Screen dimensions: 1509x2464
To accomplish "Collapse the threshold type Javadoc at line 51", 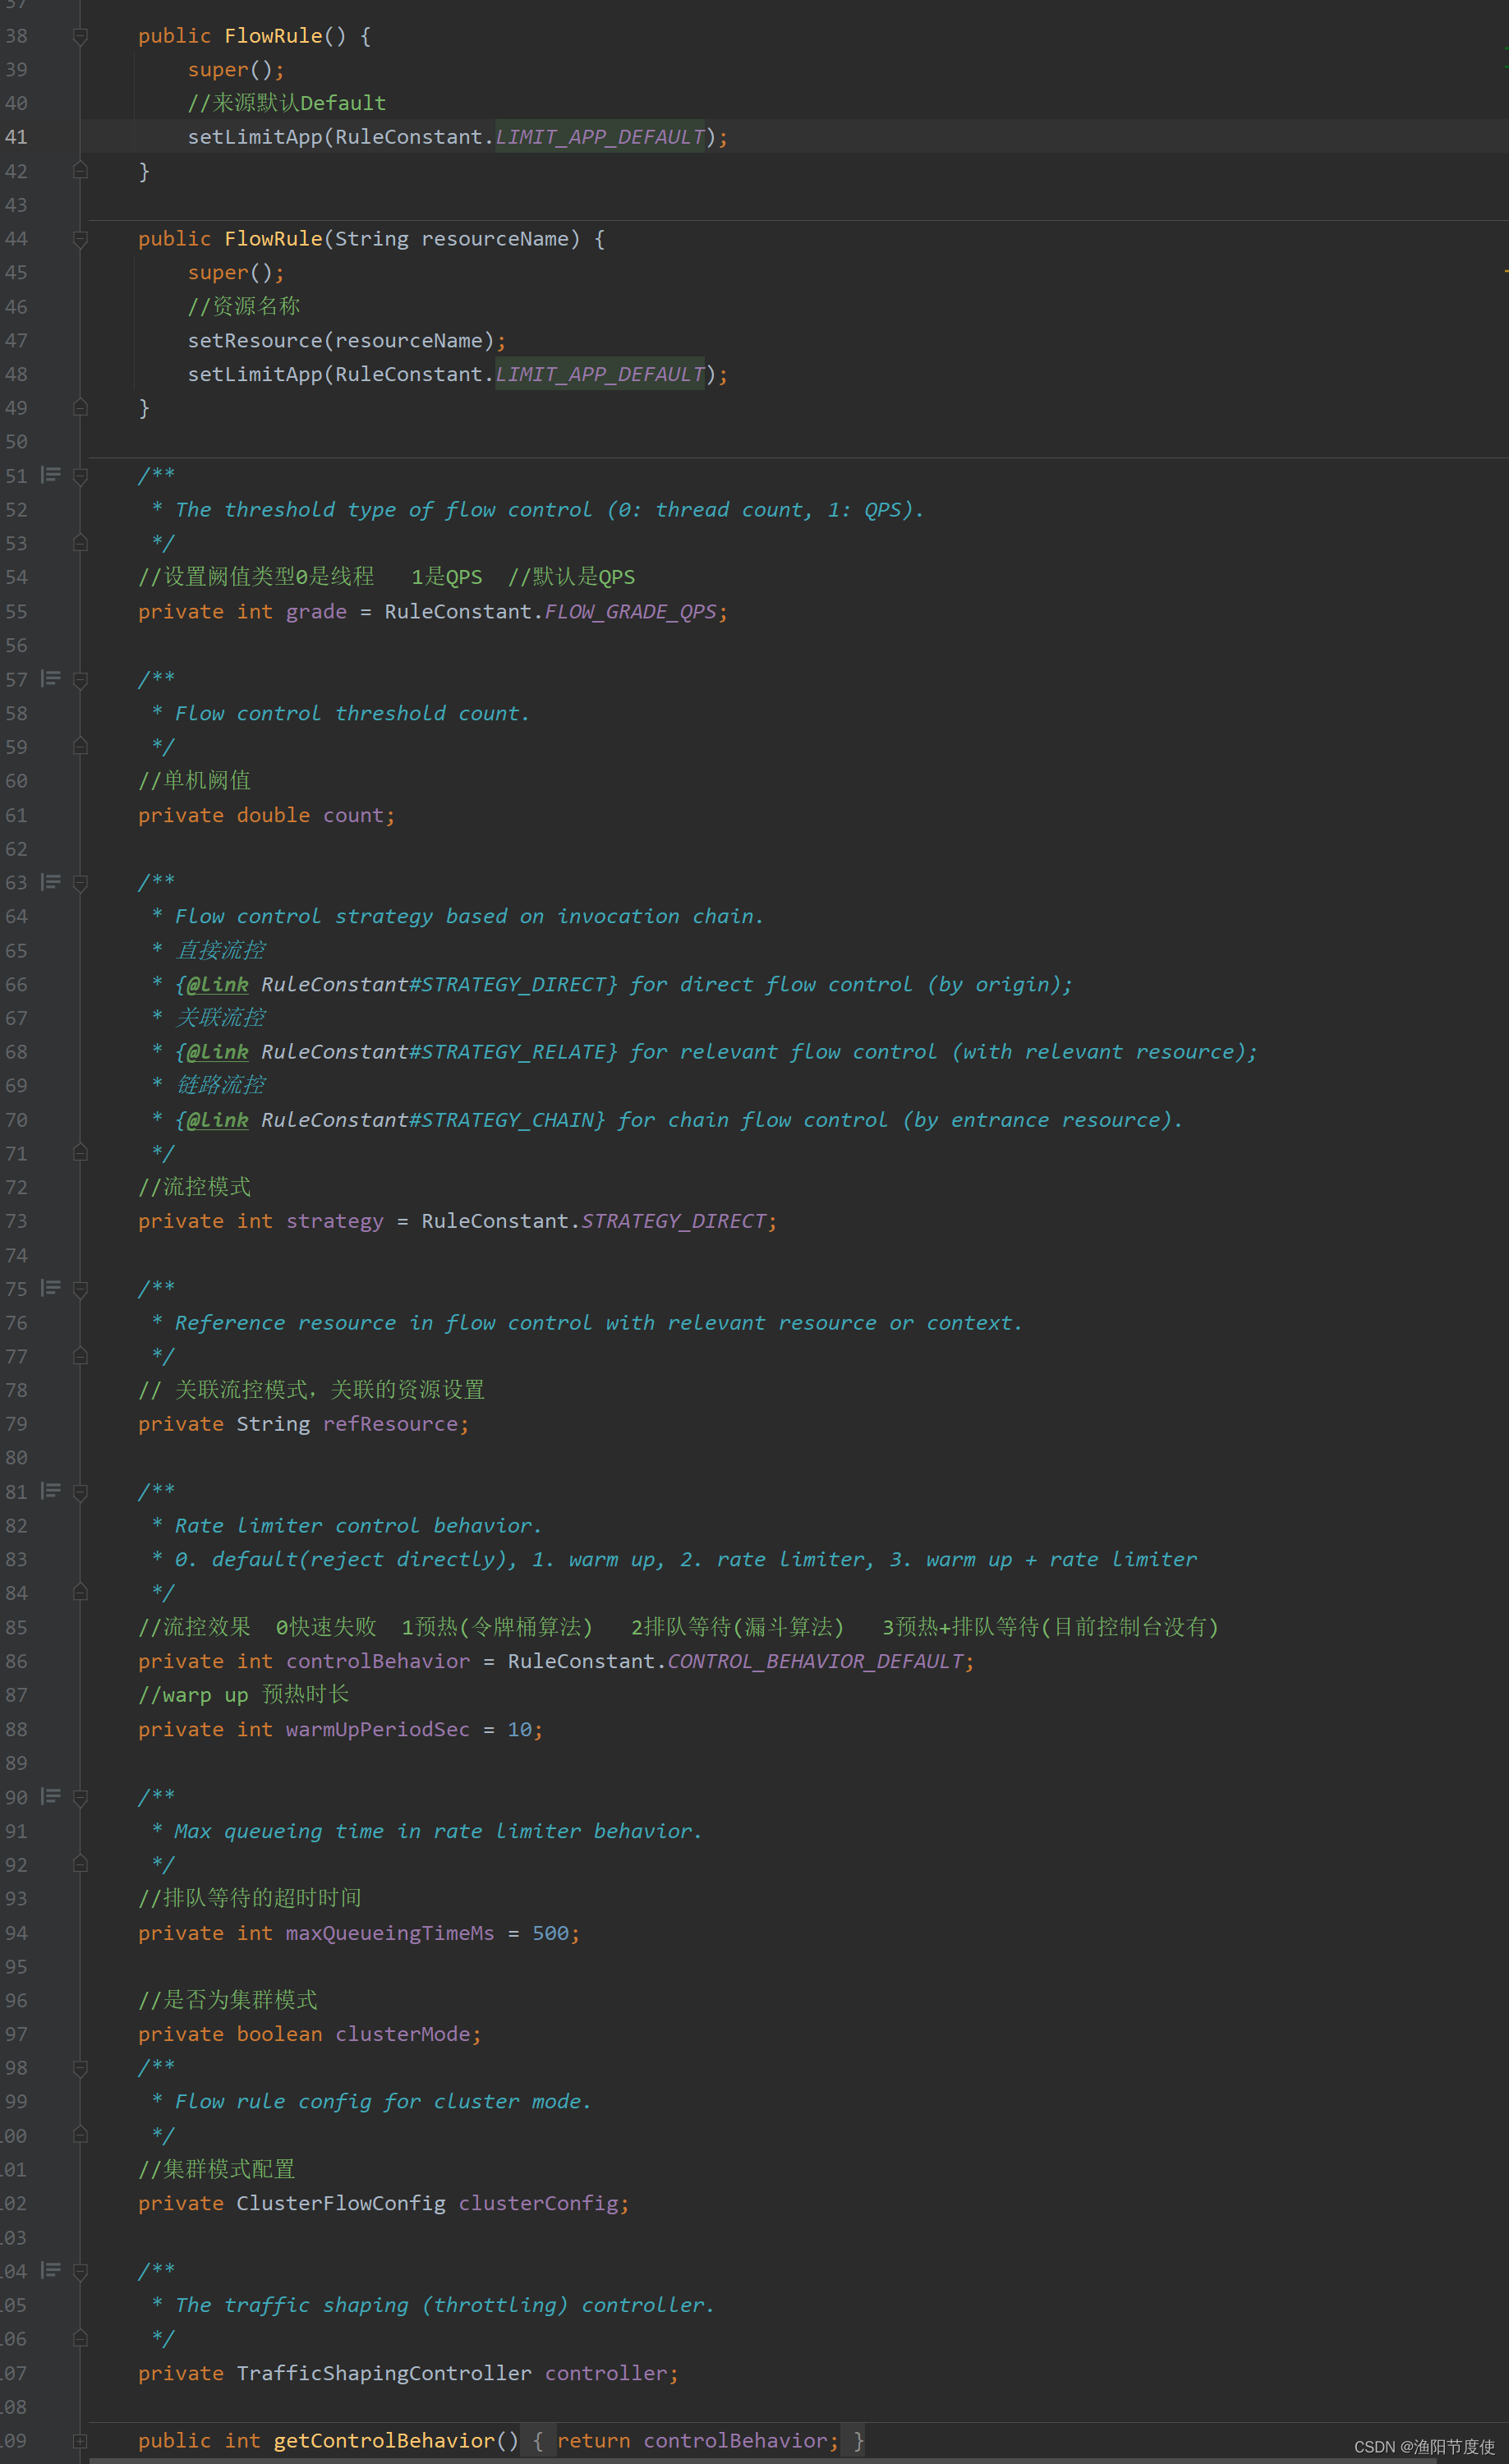I will (x=81, y=476).
